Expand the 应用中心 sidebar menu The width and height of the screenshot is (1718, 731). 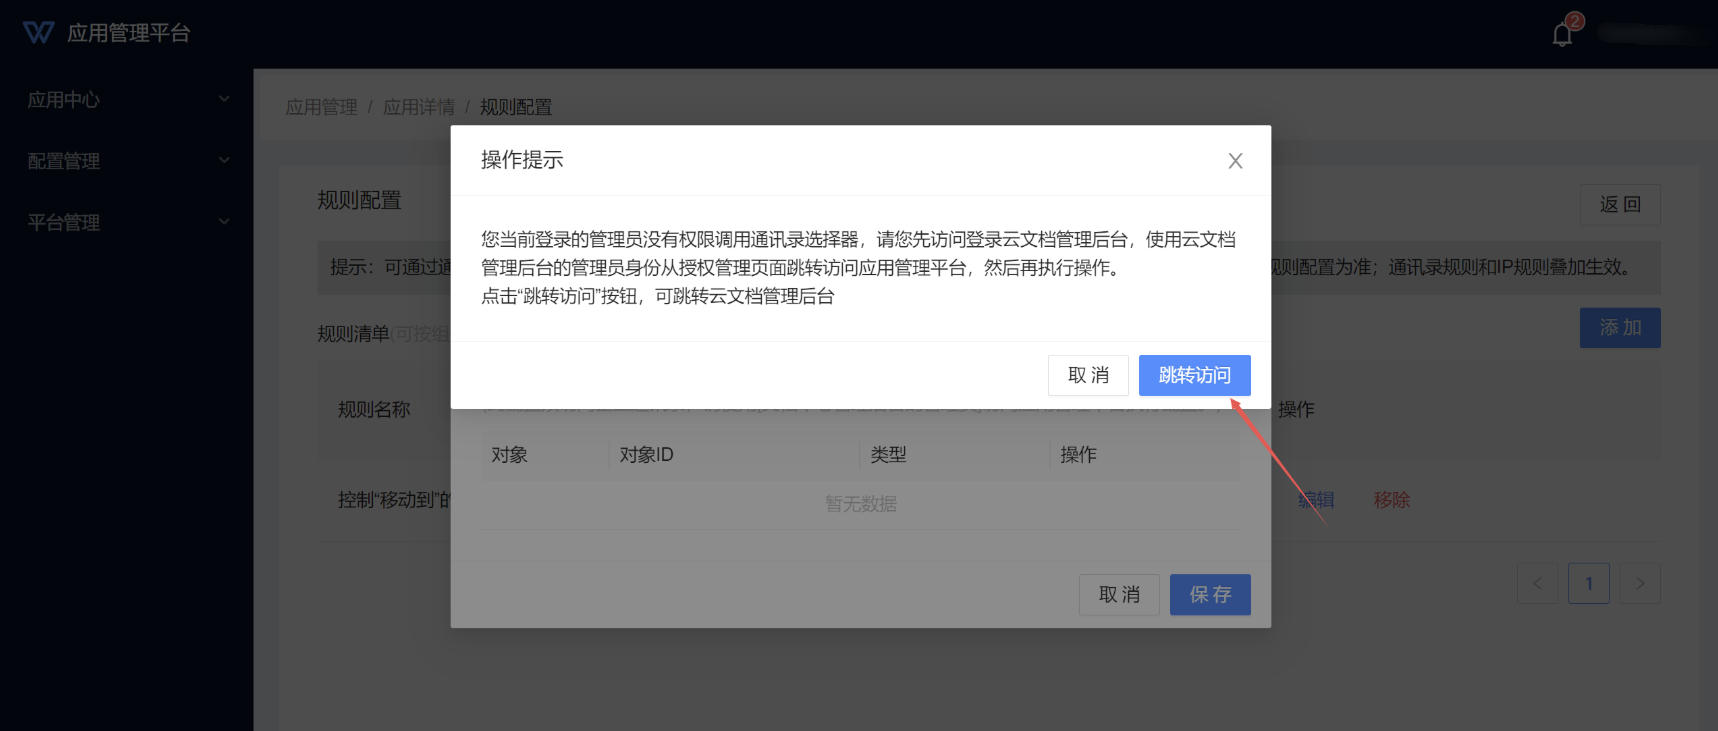[127, 100]
